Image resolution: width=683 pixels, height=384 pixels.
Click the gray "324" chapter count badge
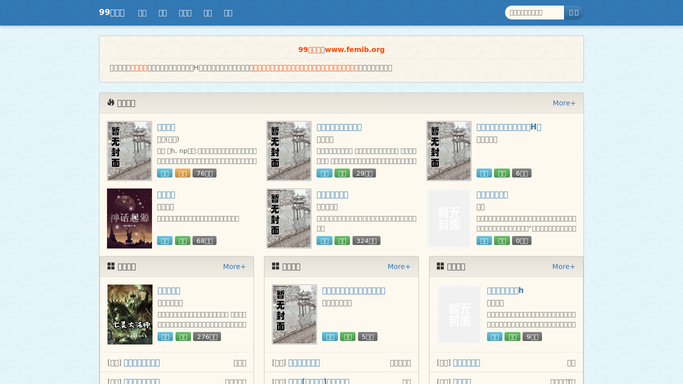pyautogui.click(x=366, y=241)
